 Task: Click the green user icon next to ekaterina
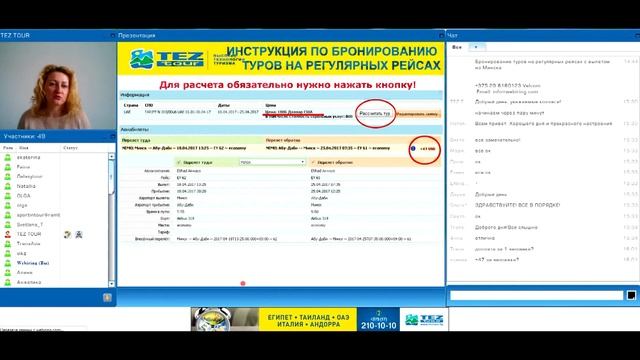tap(8, 157)
